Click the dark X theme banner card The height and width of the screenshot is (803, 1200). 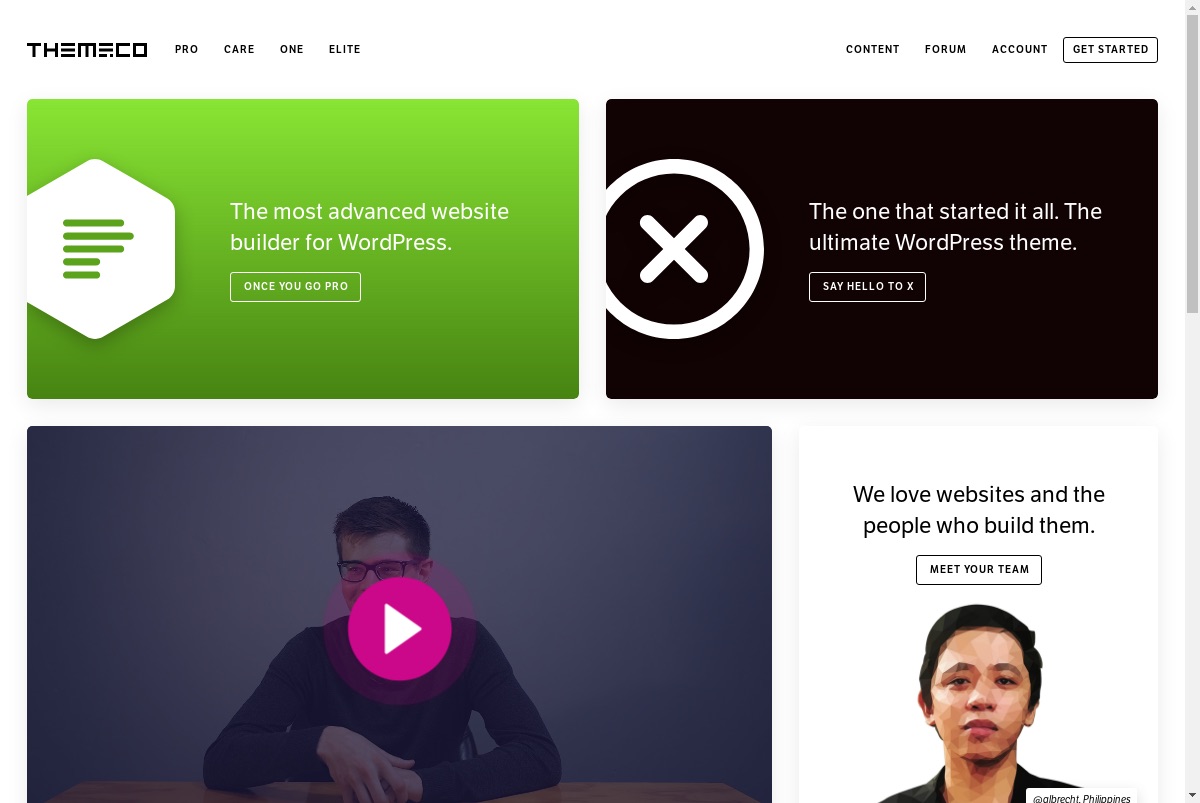[x=882, y=249]
